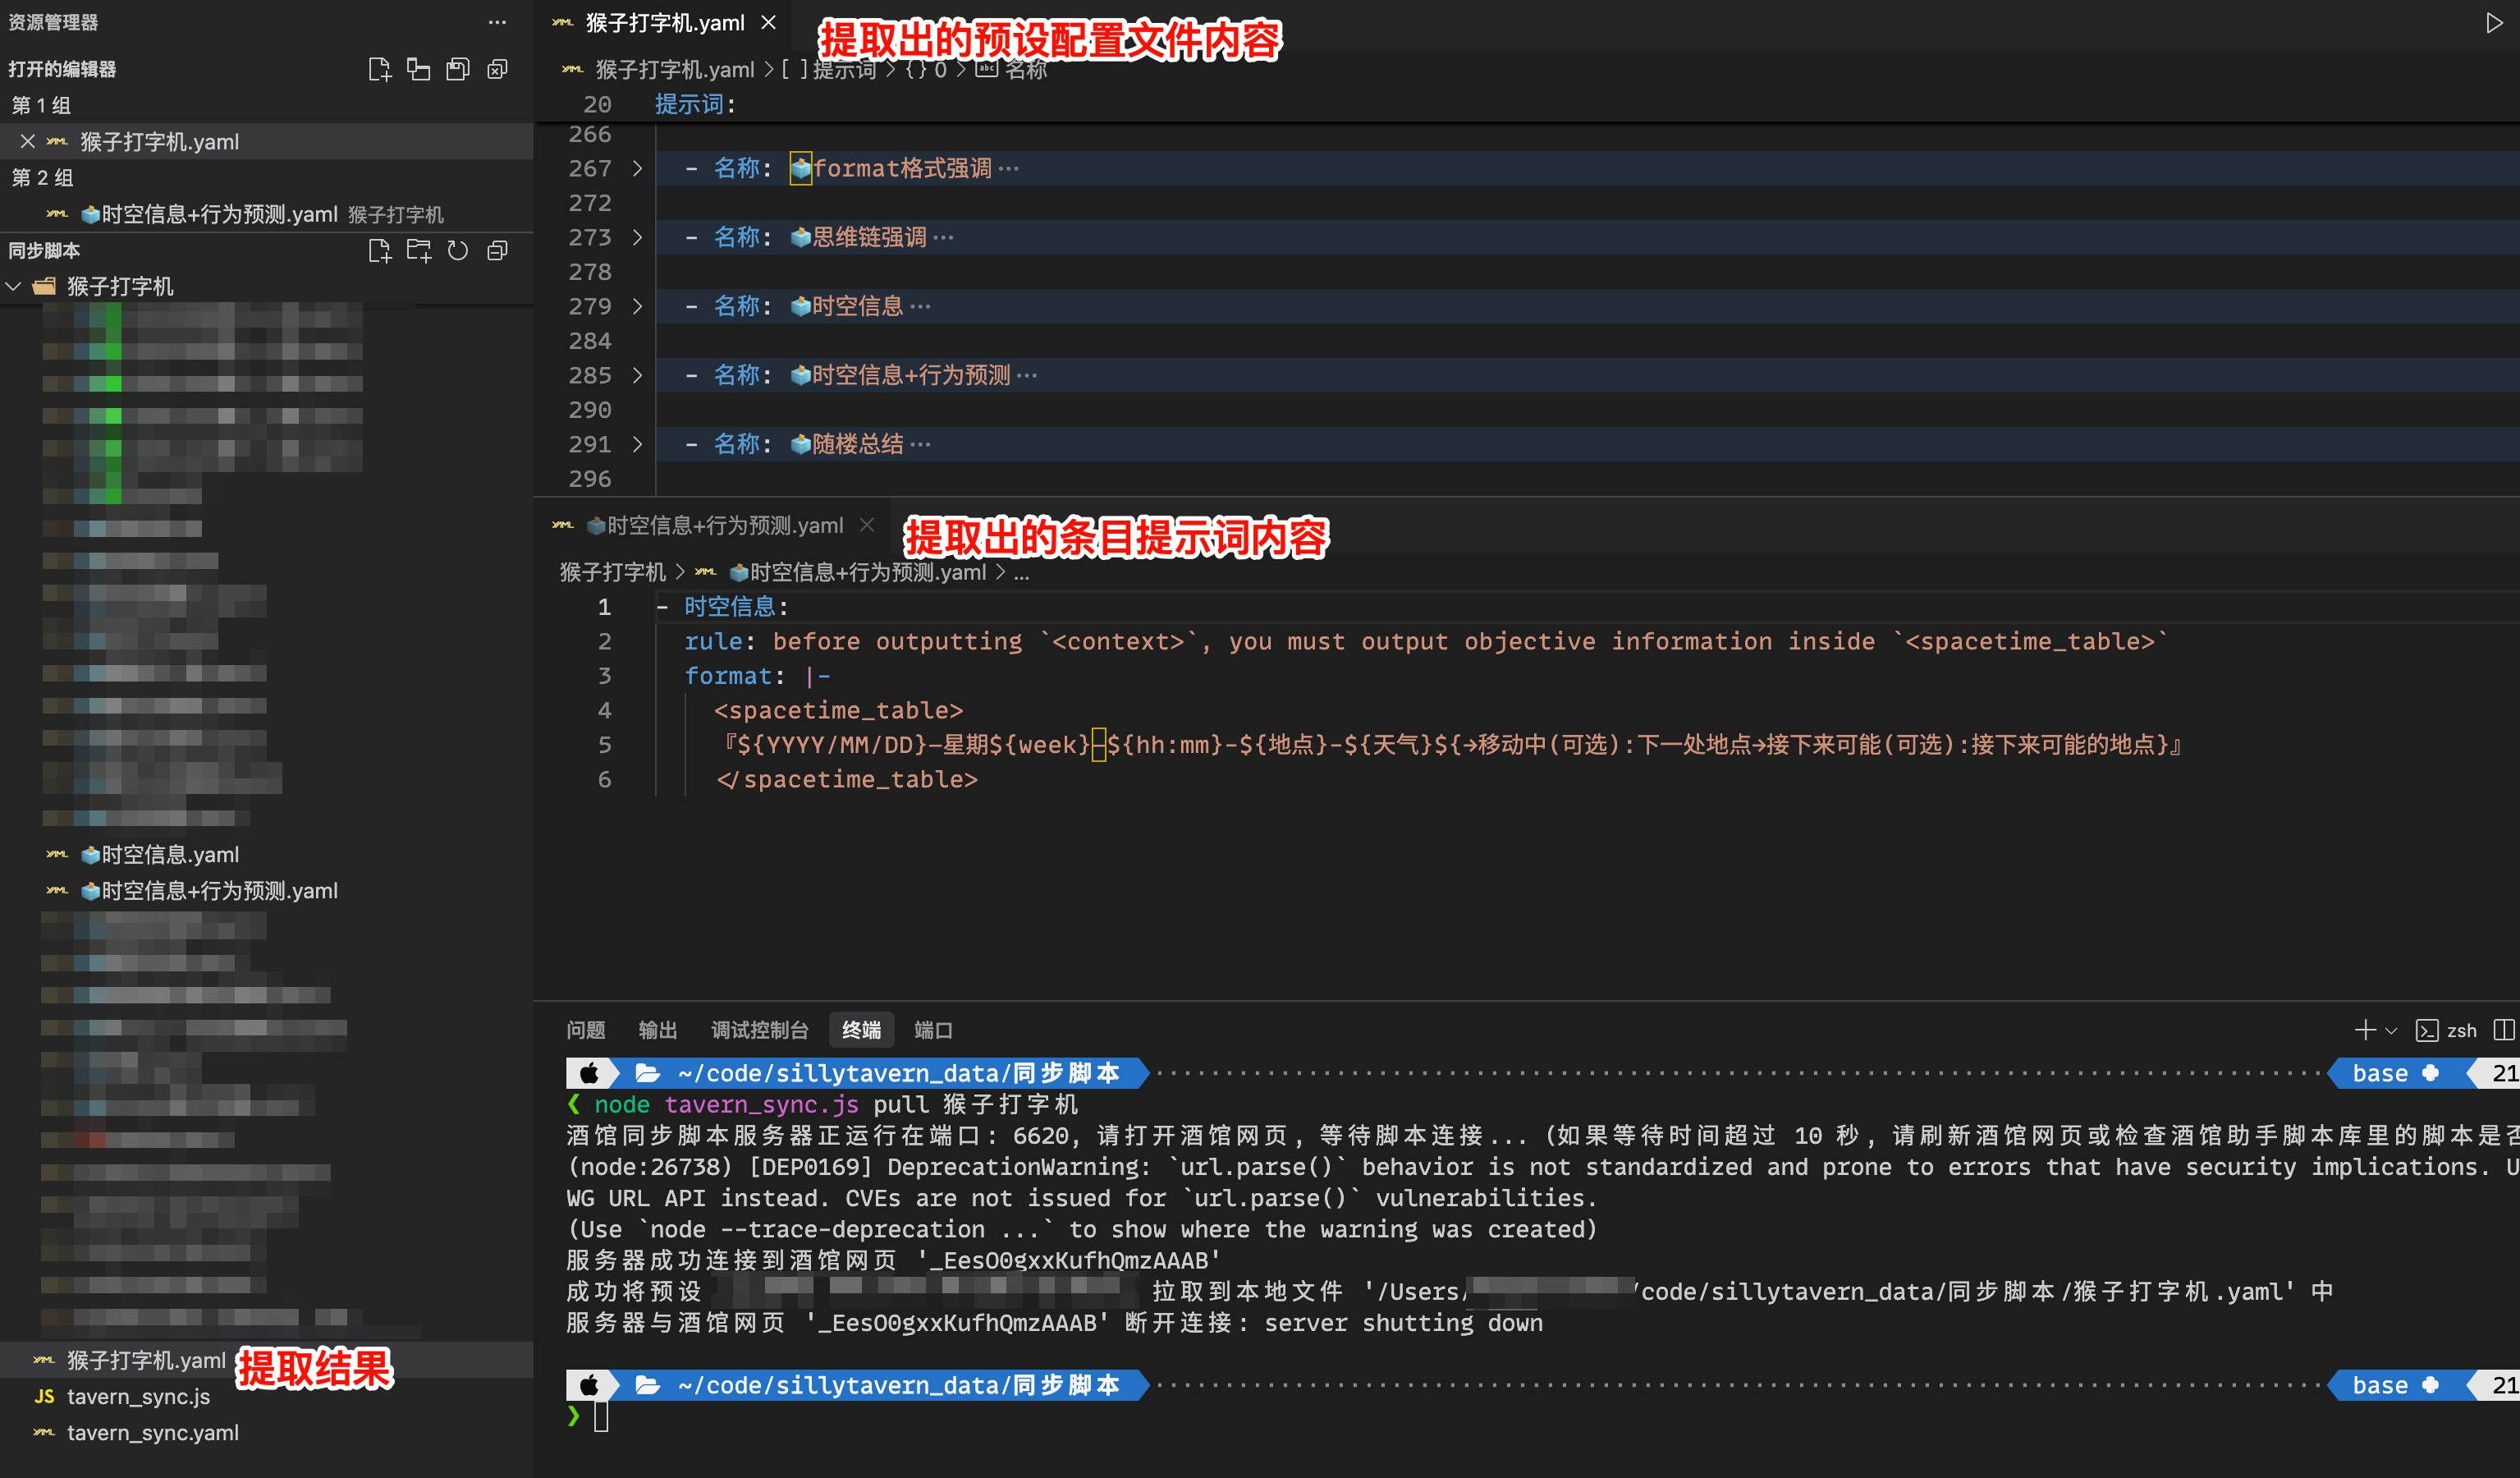The width and height of the screenshot is (2520, 1478).
Task: Click the 资源管理器 panel title
Action: click(x=53, y=22)
